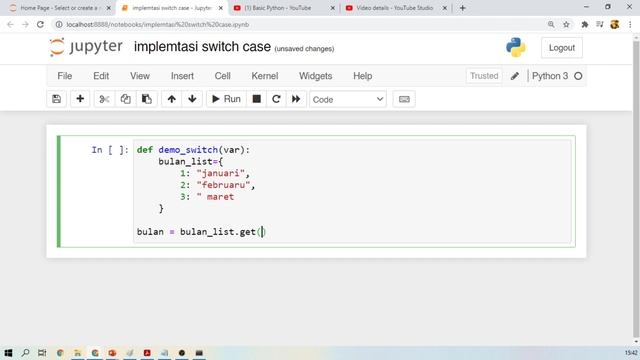Open the Insert menu
Viewport: 640px width, 360px height.
(182, 76)
